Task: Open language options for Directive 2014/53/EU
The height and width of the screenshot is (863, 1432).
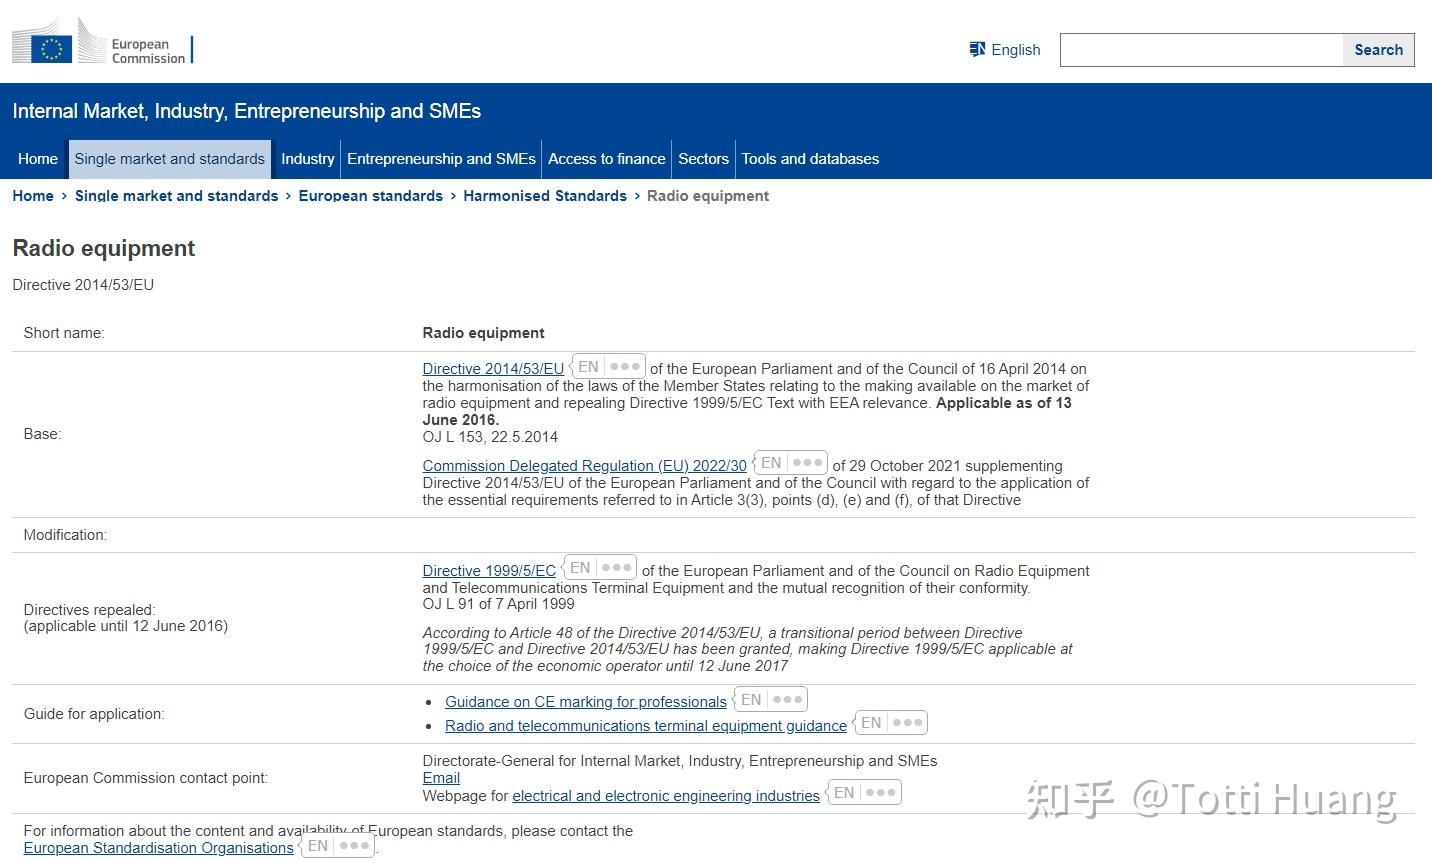Action: pyautogui.click(x=625, y=367)
